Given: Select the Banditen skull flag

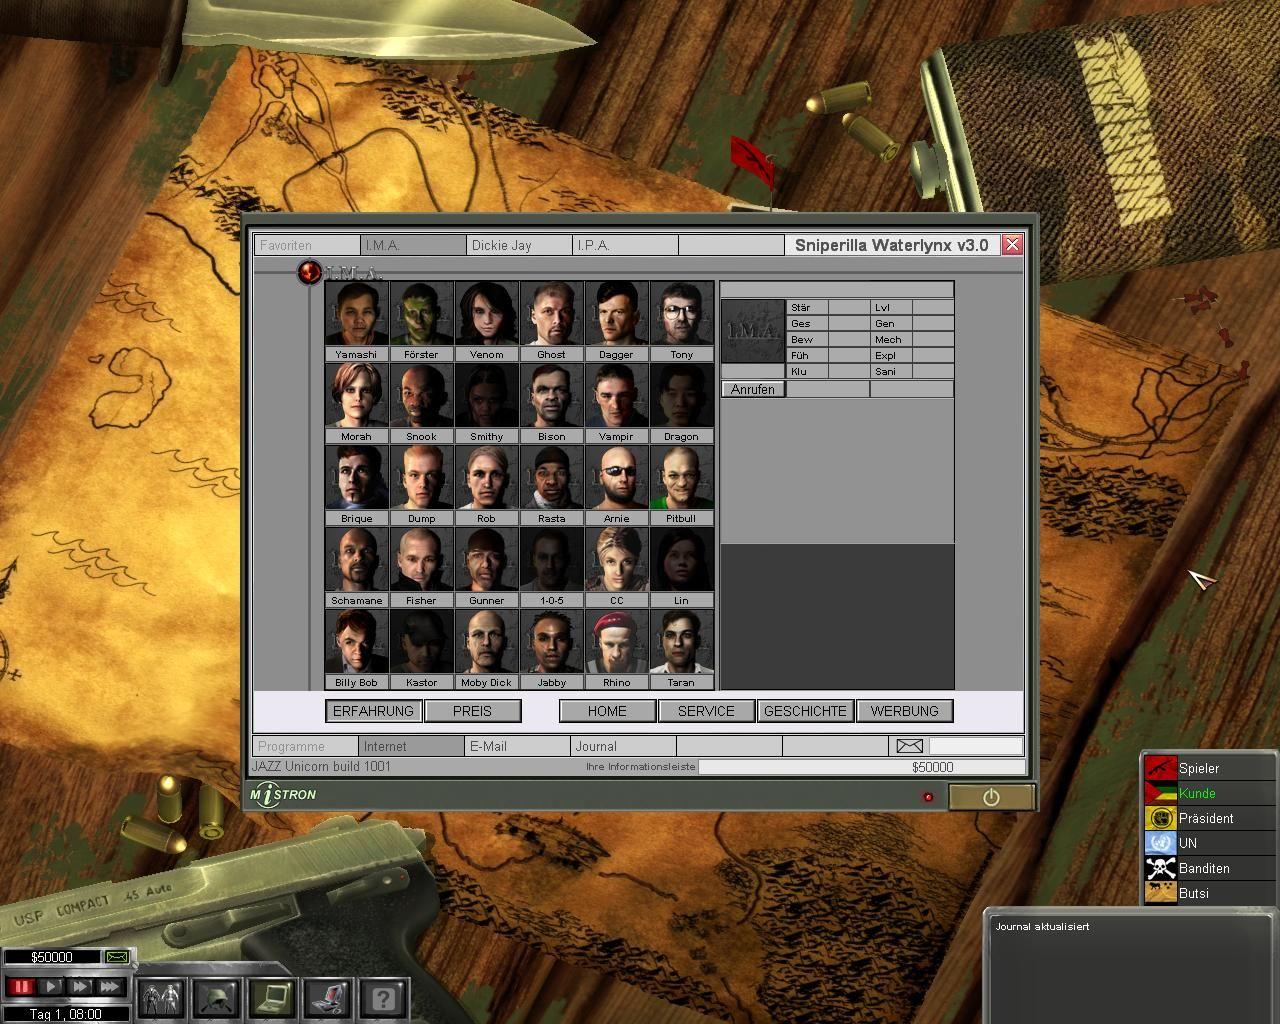Looking at the screenshot, I should pos(1161,868).
